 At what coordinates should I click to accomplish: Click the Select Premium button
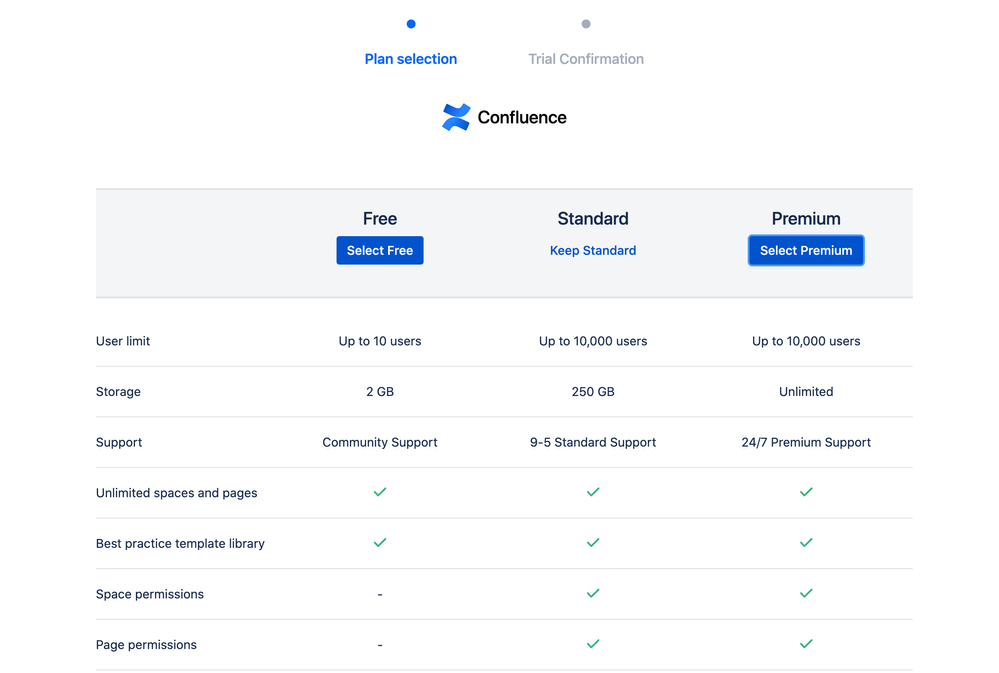point(806,250)
